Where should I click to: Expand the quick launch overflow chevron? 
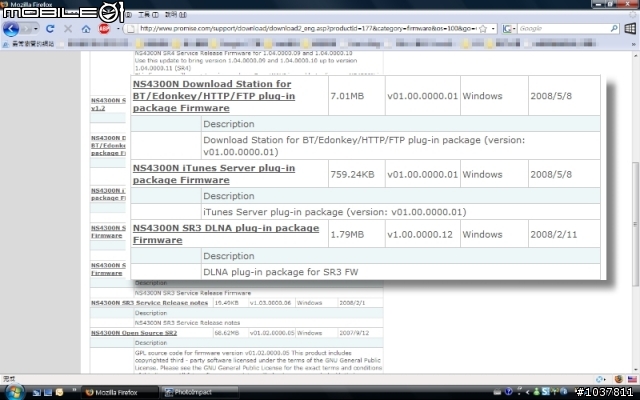click(x=74, y=391)
